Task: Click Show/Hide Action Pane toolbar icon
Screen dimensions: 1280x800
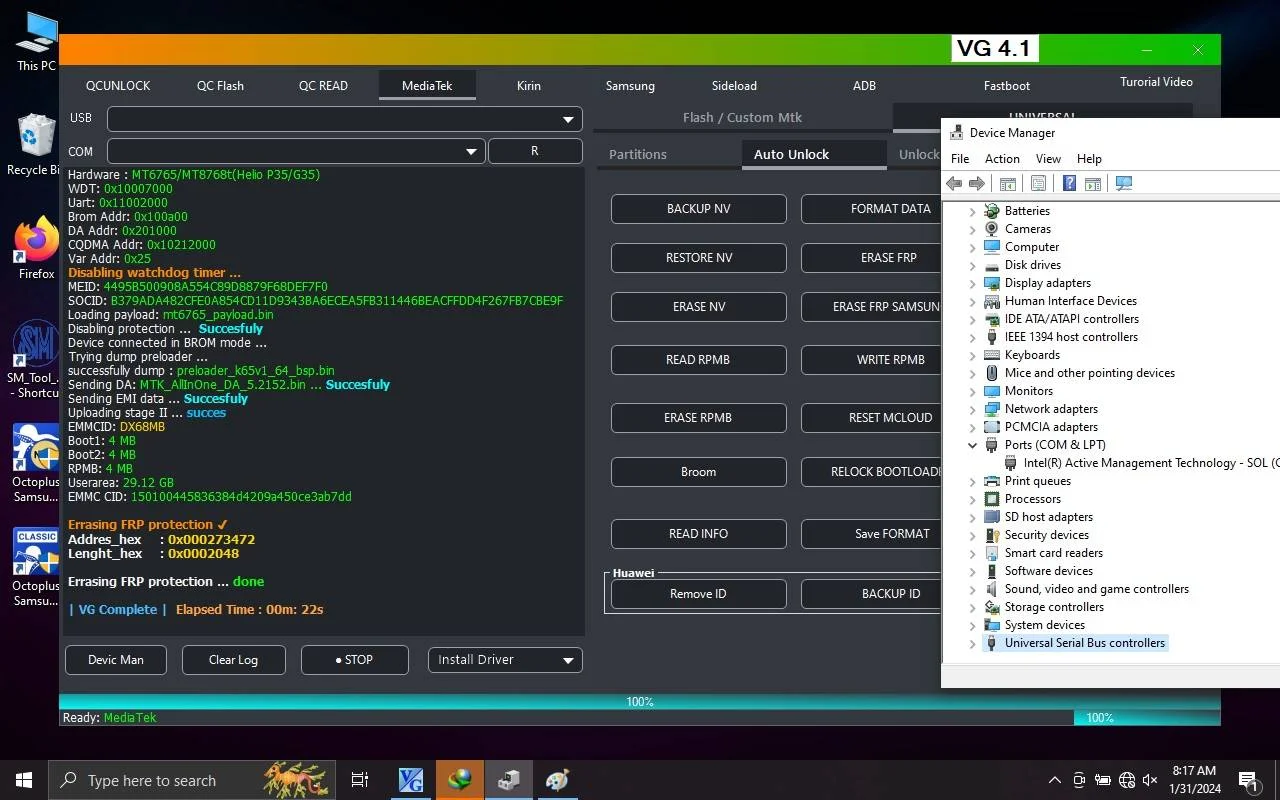Action: (1093, 183)
